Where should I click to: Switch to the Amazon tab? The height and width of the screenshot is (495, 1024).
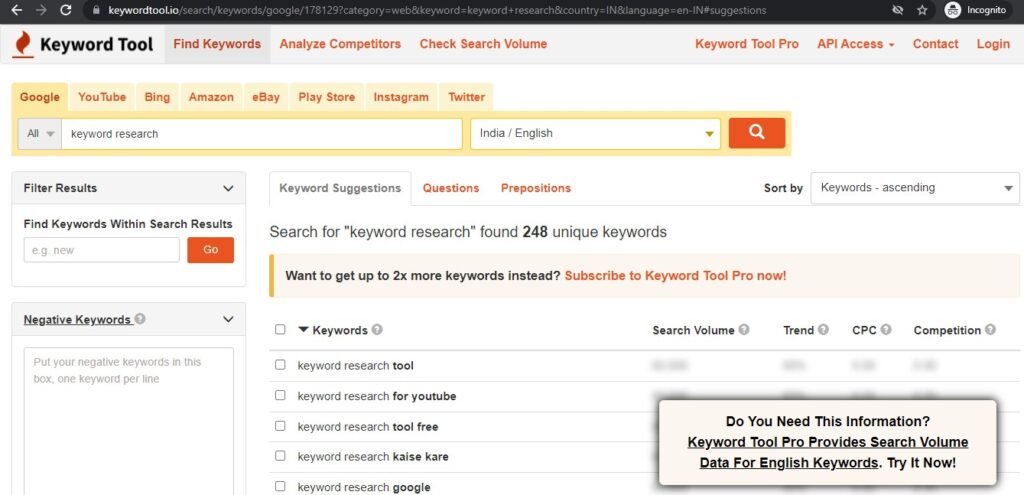click(211, 97)
